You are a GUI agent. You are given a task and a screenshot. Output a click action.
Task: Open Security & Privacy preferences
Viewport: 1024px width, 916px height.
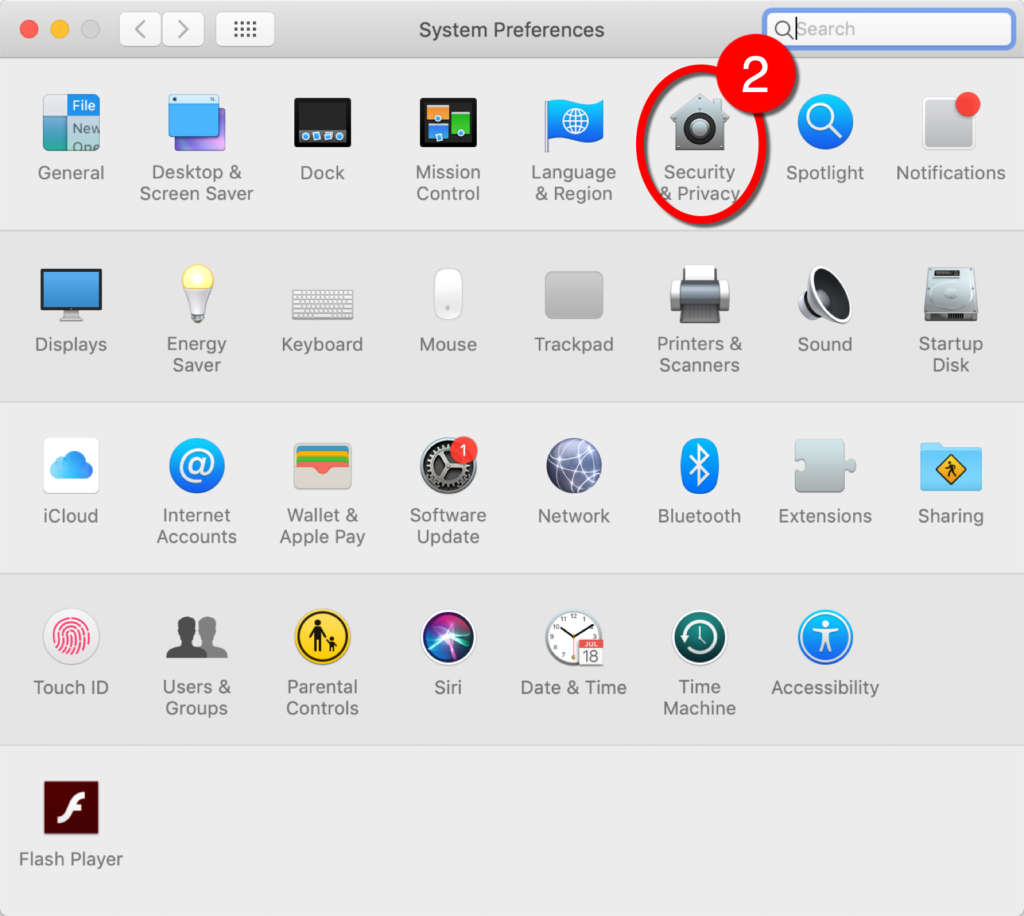(699, 125)
